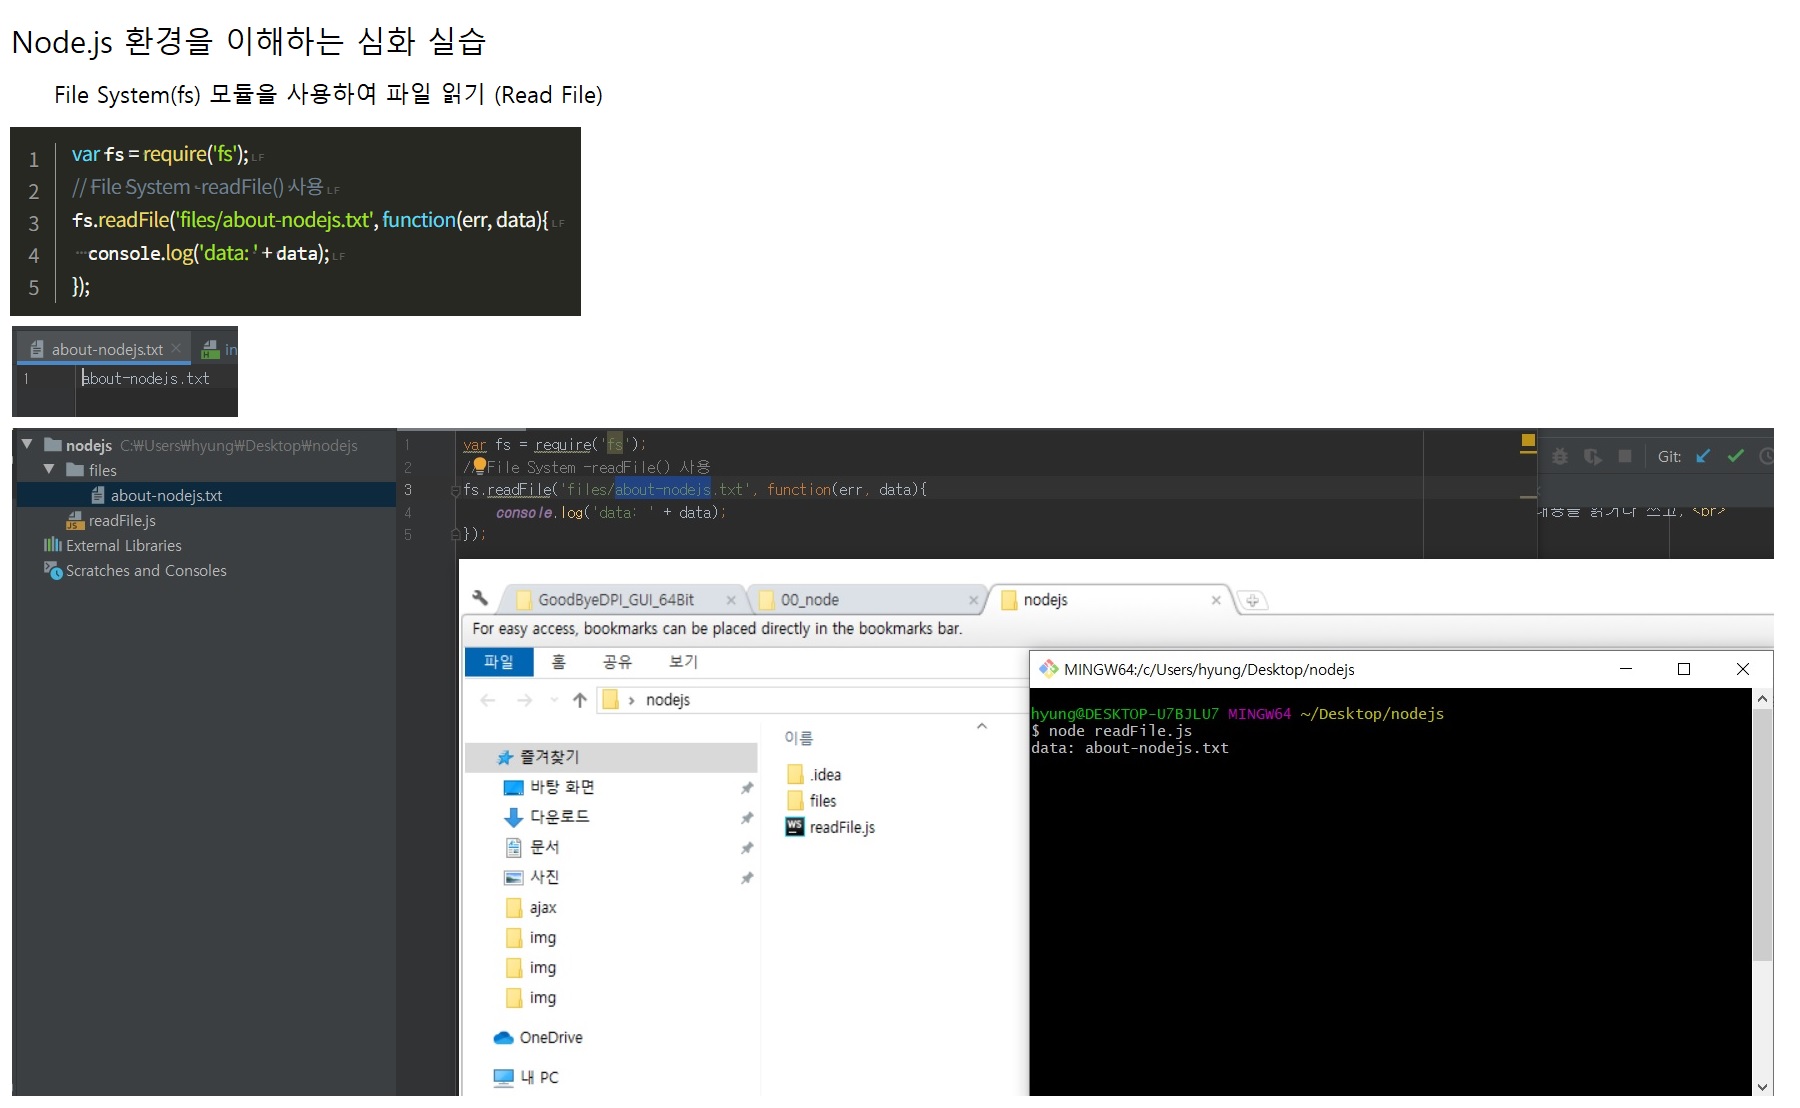Click the stop square icon in toolbar
The height and width of the screenshot is (1108, 1800).
click(x=1625, y=457)
